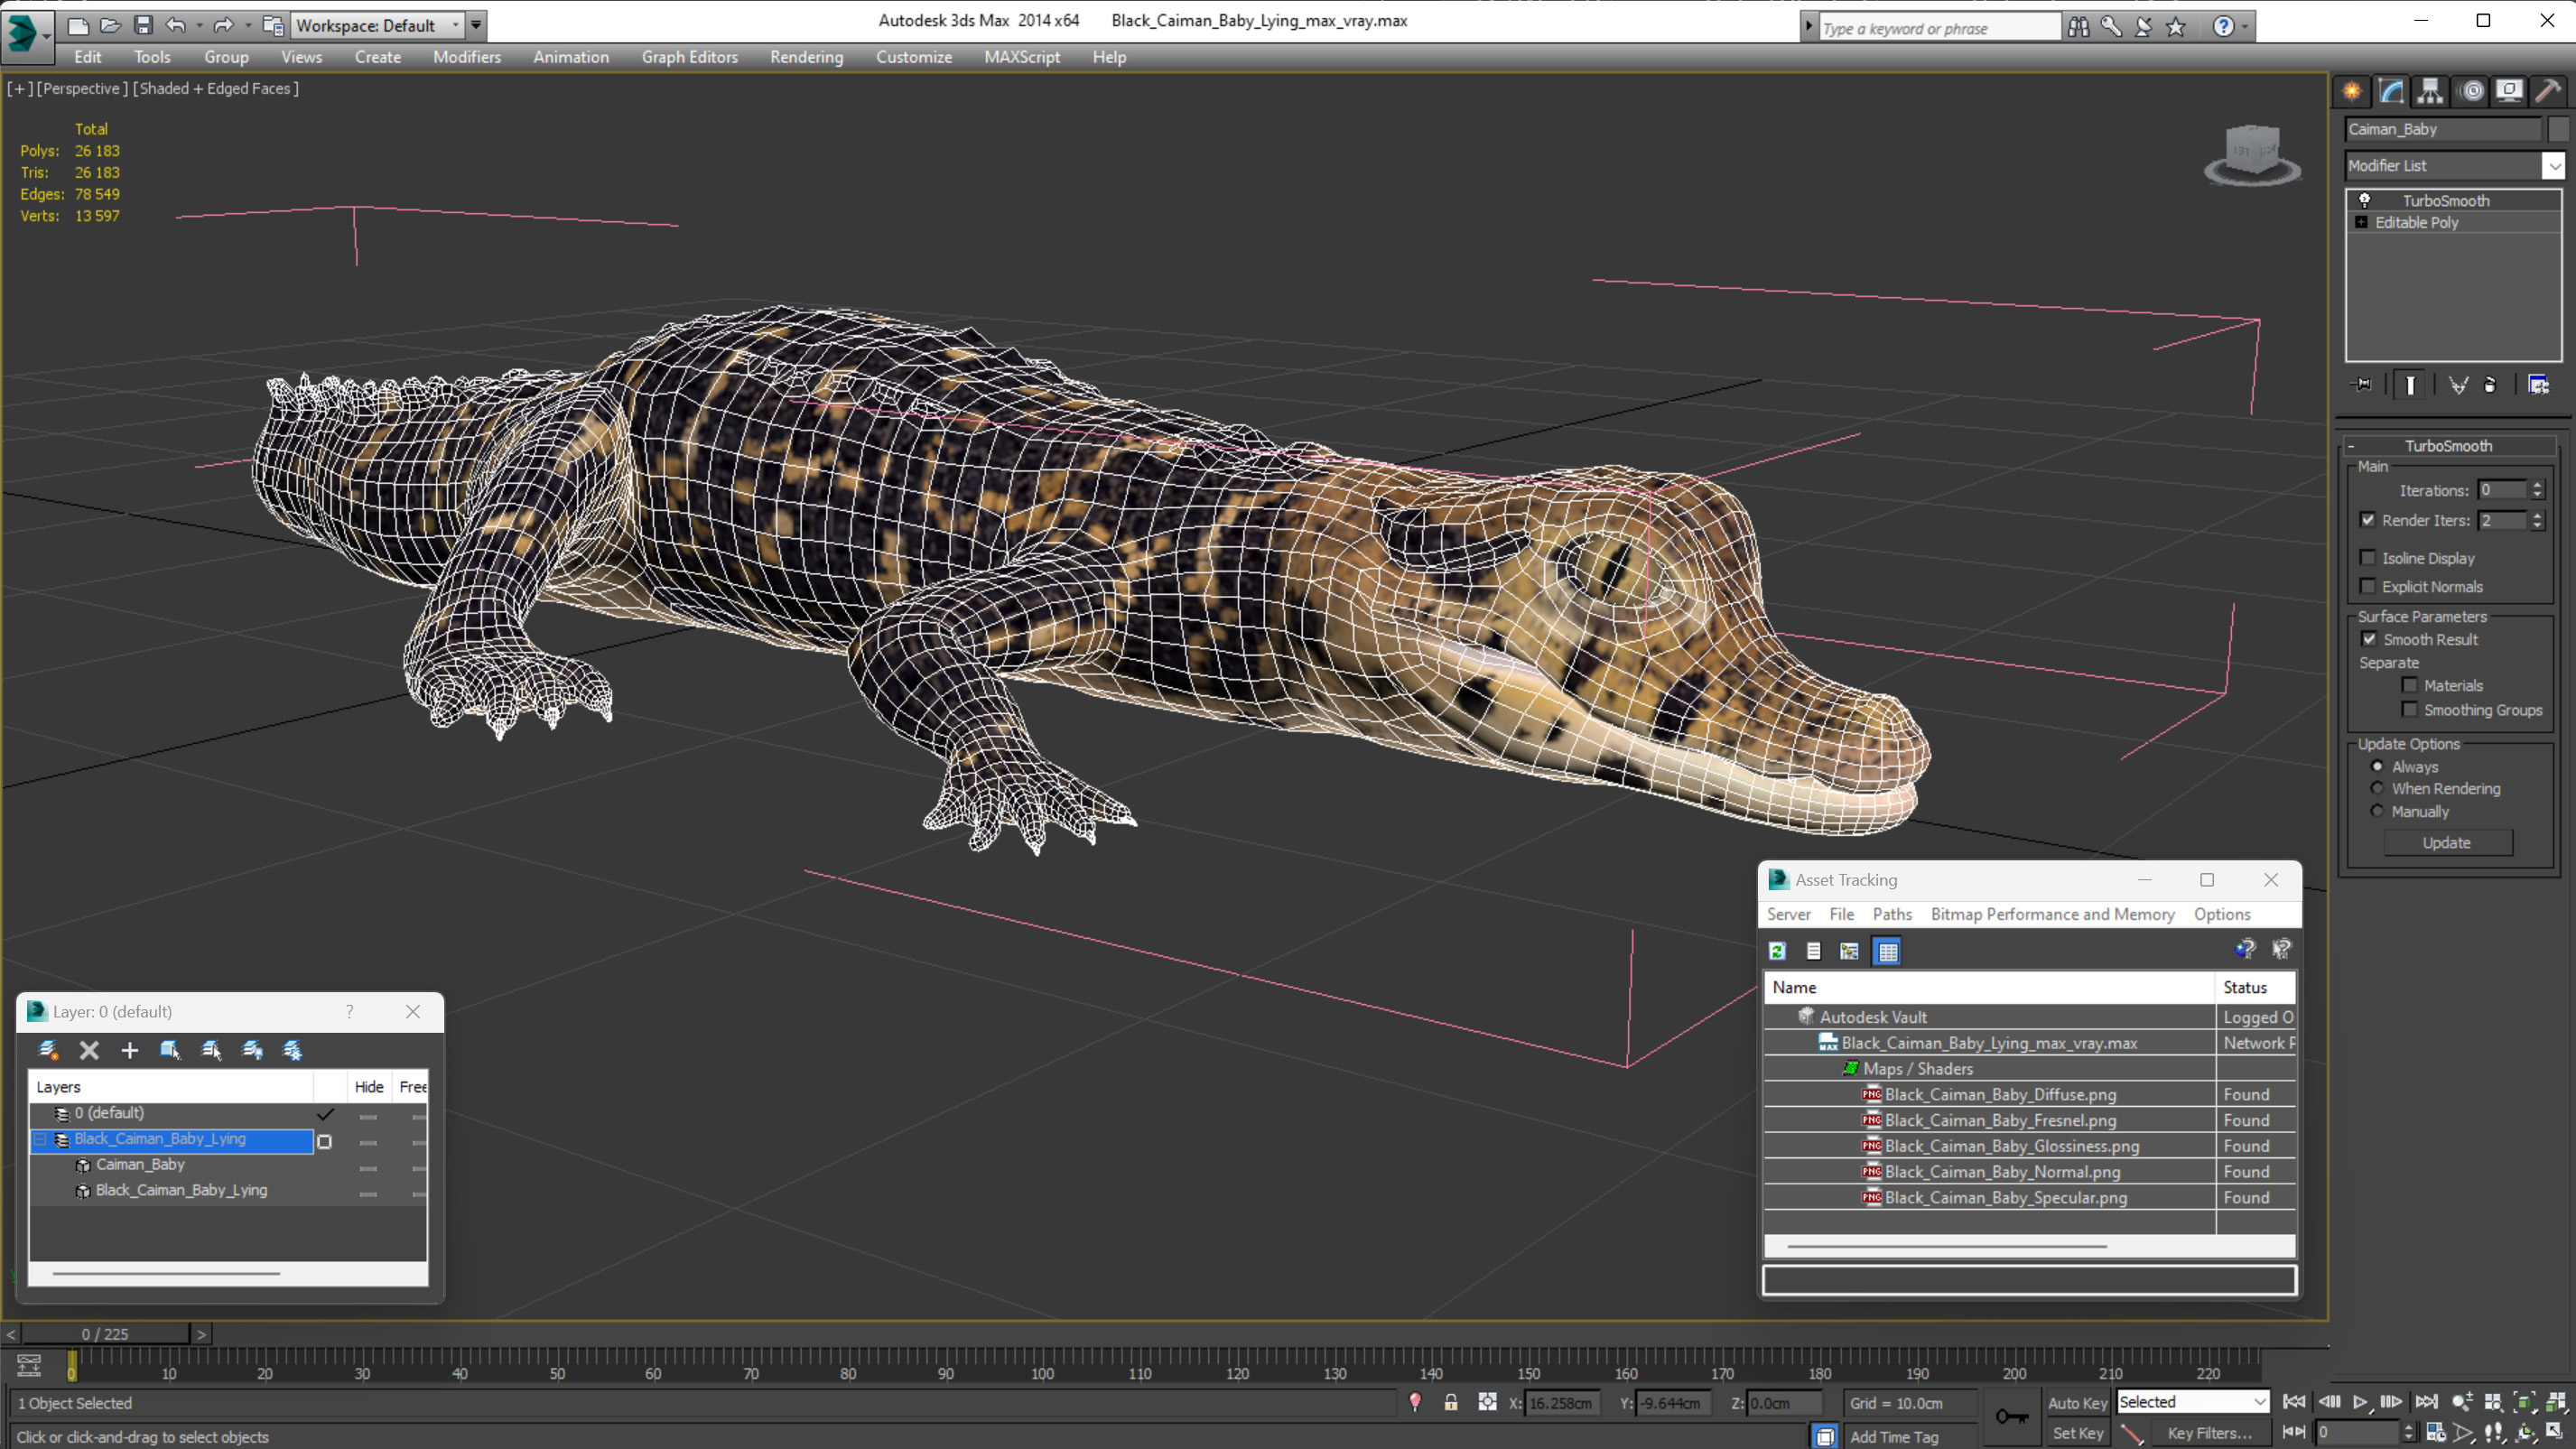Click the Shaded + Edged Faces label
The image size is (2576, 1449).
tap(216, 88)
